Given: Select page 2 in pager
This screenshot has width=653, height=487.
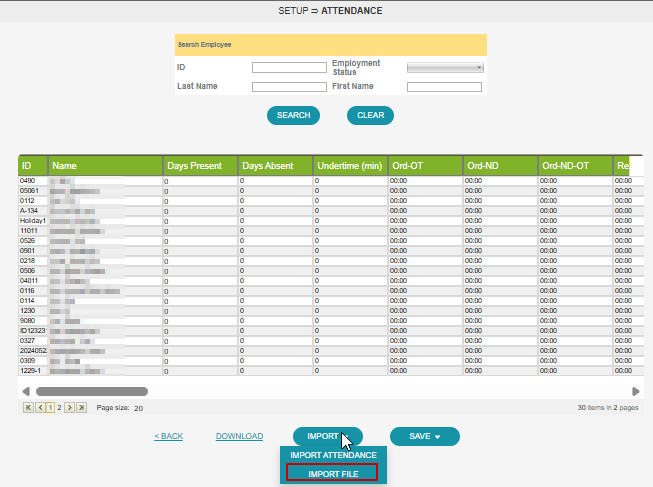Looking at the screenshot, I should tap(59, 407).
